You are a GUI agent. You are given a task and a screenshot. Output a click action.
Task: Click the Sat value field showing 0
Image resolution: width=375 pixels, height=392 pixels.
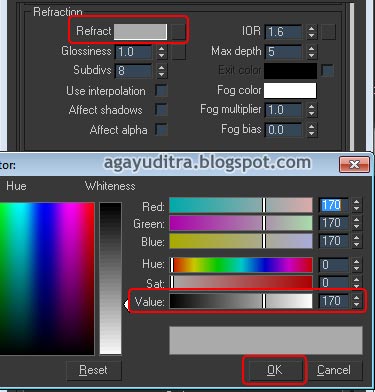[334, 283]
